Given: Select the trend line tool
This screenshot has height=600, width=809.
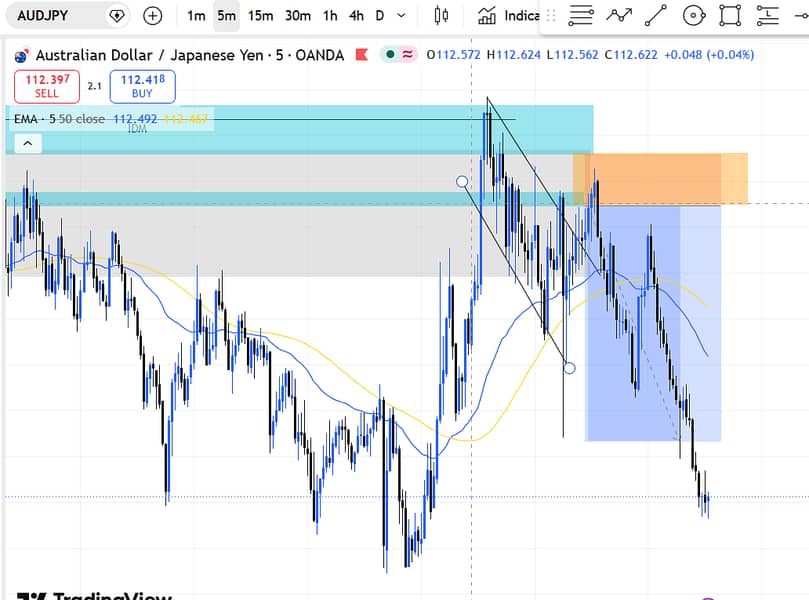Looking at the screenshot, I should click(656, 16).
